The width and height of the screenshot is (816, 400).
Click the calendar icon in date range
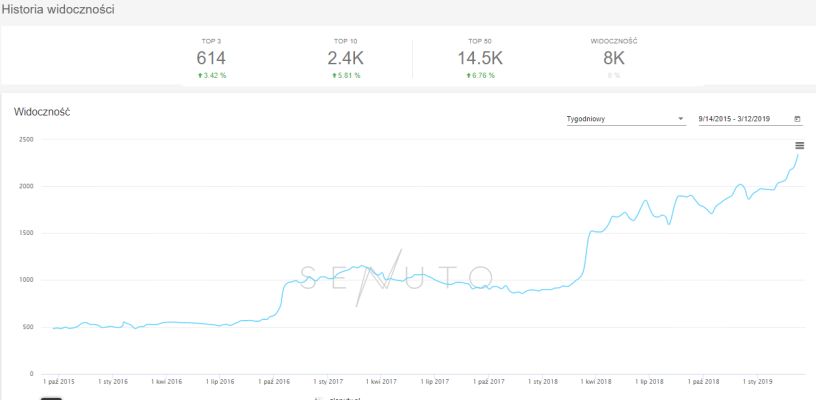[797, 119]
